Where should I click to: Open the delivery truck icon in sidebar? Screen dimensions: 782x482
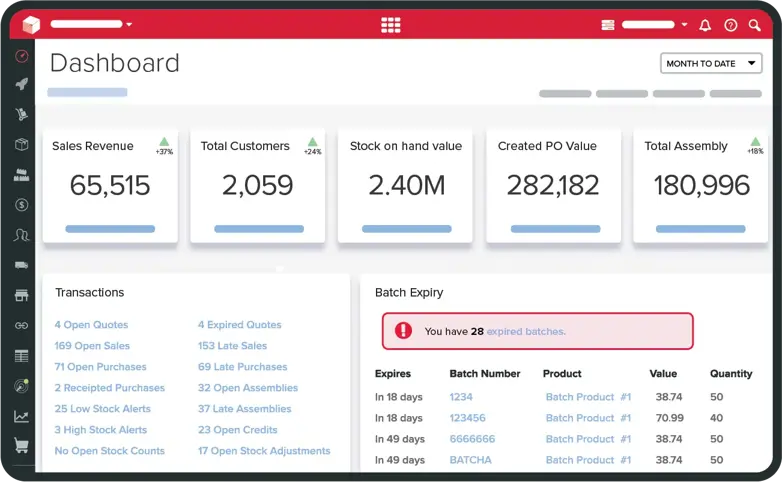21,265
